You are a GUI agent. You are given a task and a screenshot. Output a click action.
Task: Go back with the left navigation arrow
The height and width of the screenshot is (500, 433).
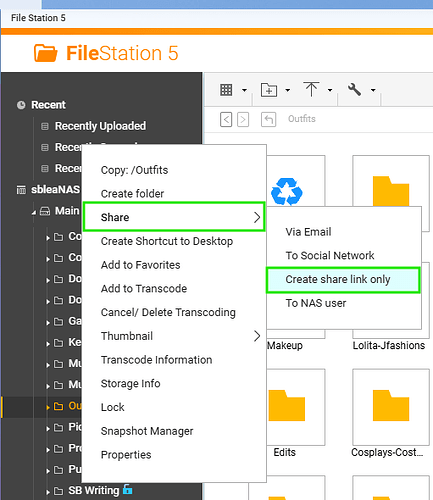tap(226, 119)
